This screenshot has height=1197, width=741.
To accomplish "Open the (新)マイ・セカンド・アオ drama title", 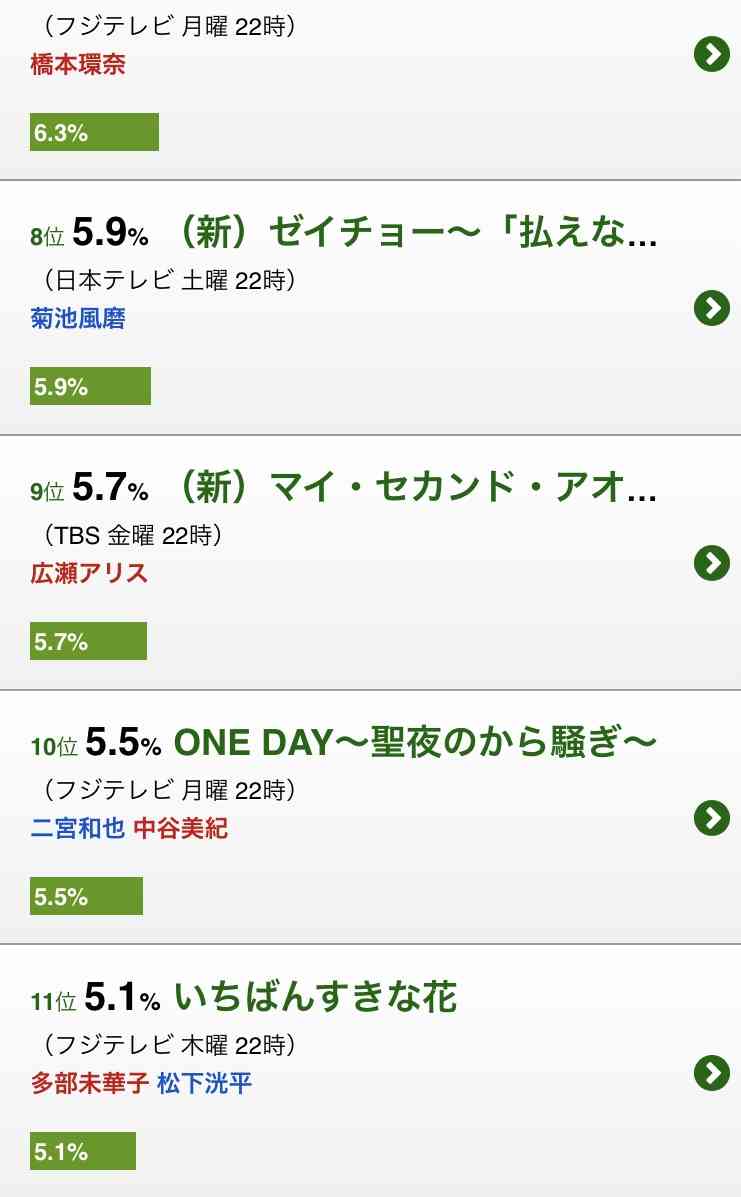I will [417, 487].
